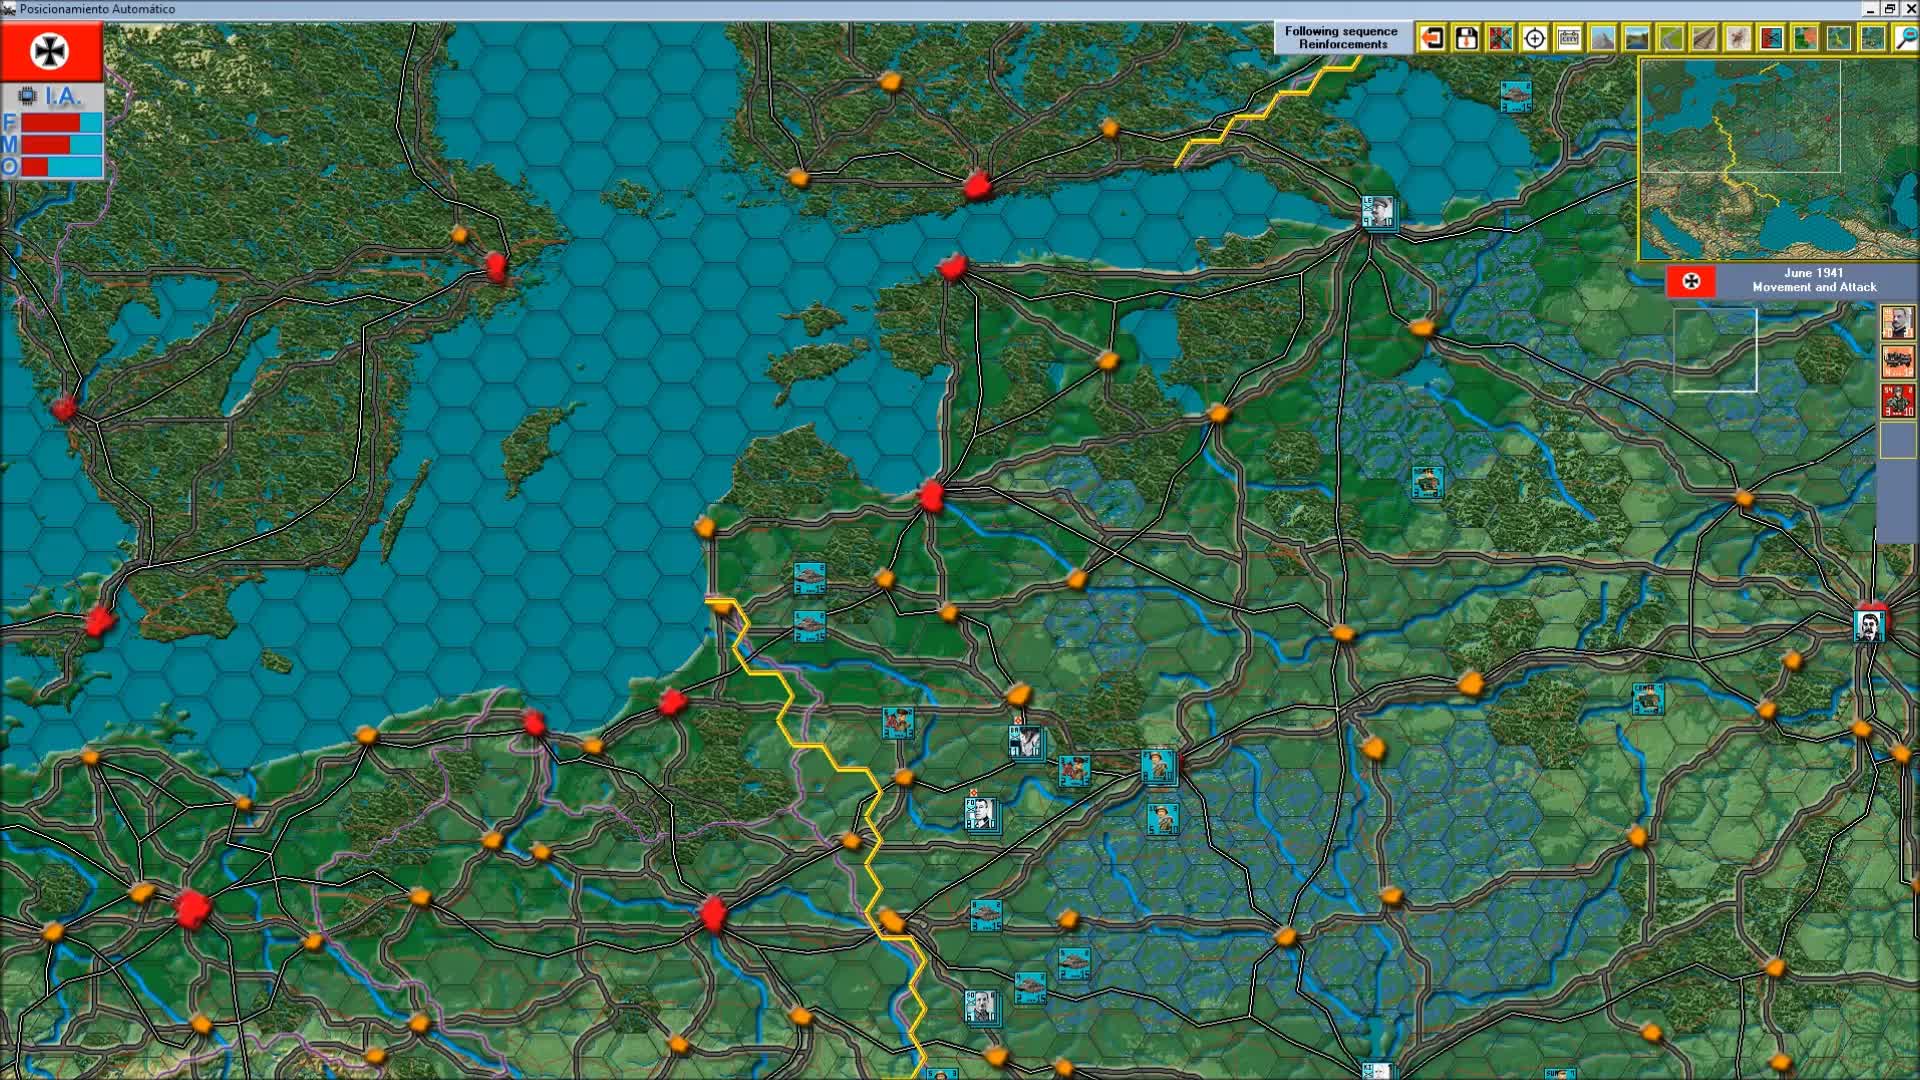Click the exit arrow toolbar icon

1432,39
